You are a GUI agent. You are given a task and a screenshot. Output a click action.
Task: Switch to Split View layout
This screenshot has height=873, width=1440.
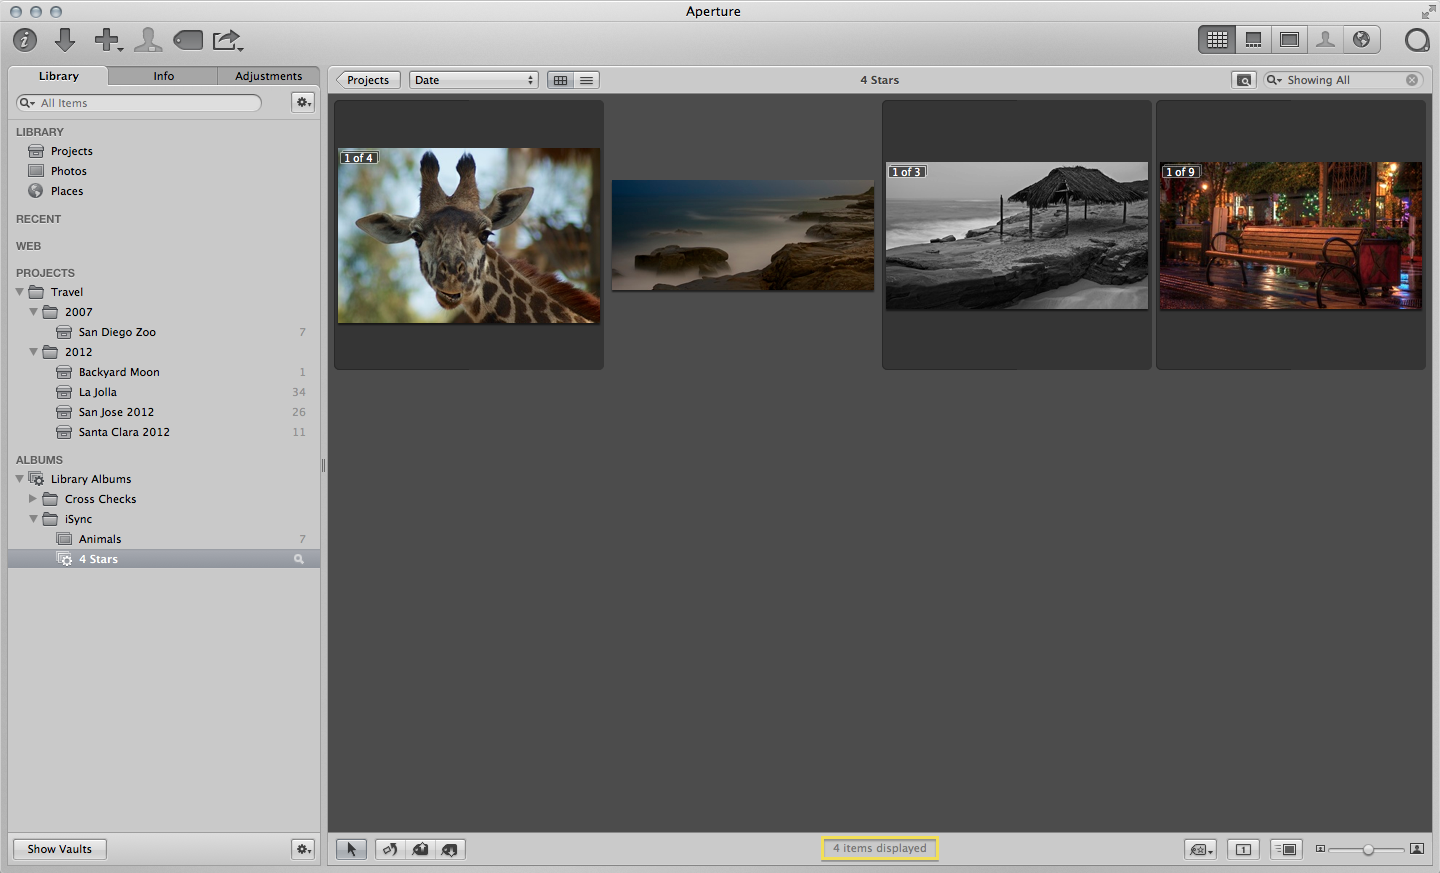[1253, 40]
